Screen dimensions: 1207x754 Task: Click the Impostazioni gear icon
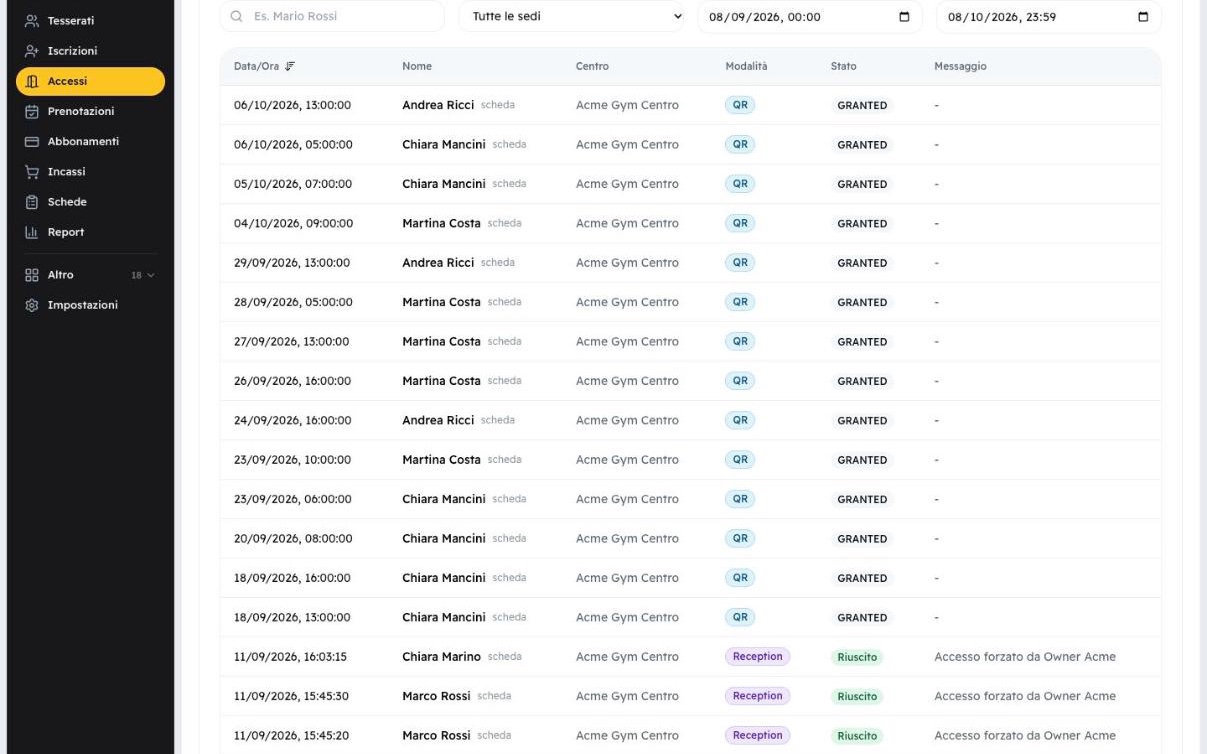(32, 305)
